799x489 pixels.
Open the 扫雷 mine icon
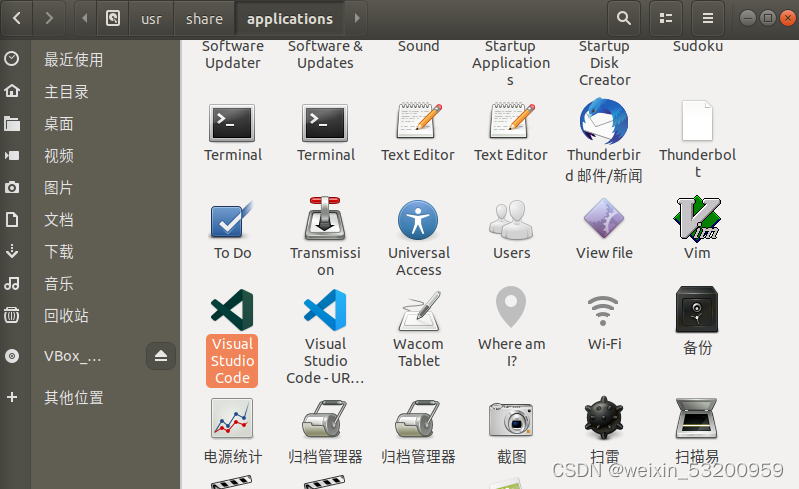click(x=604, y=418)
